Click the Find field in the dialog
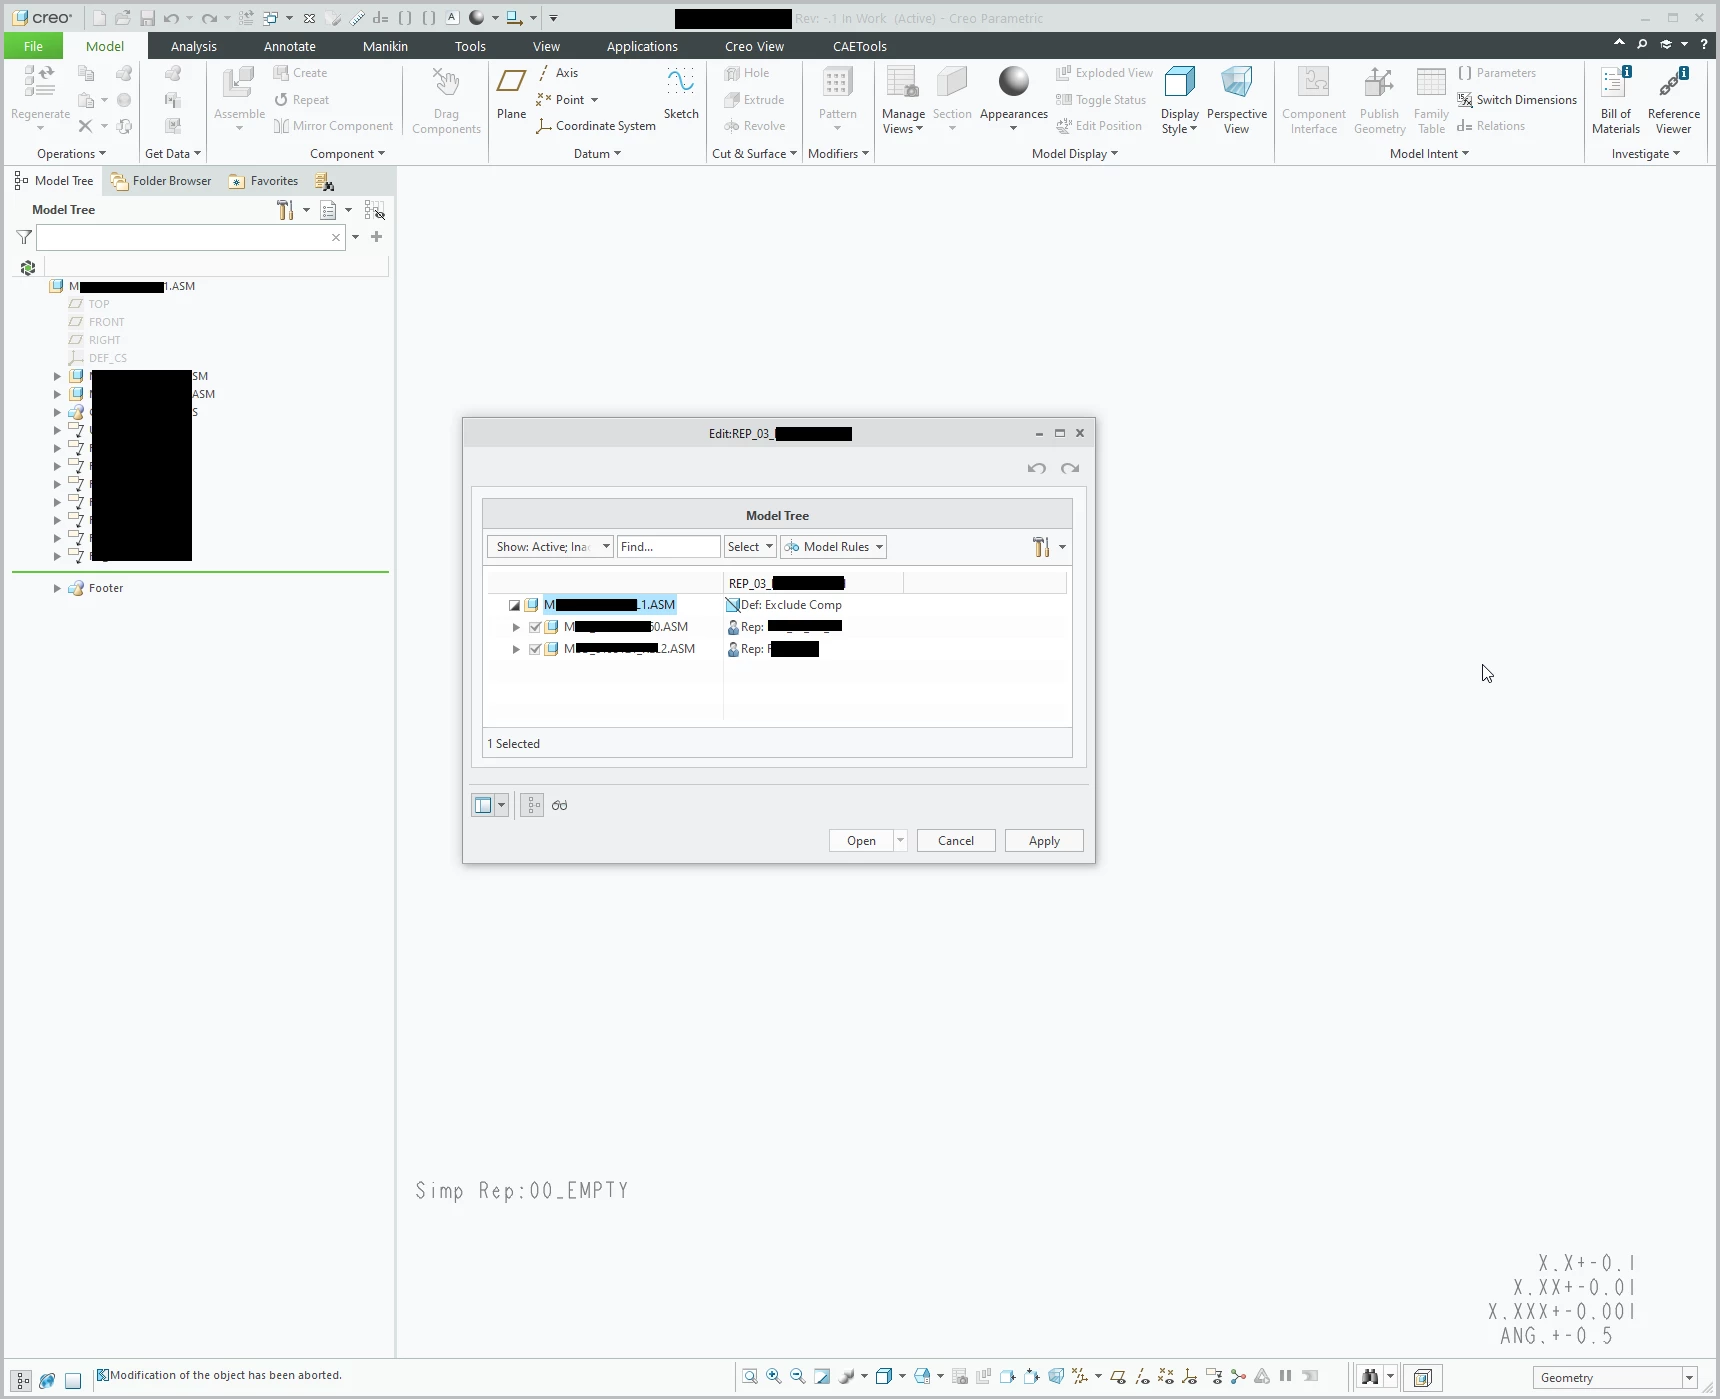This screenshot has width=1720, height=1399. pyautogui.click(x=668, y=547)
